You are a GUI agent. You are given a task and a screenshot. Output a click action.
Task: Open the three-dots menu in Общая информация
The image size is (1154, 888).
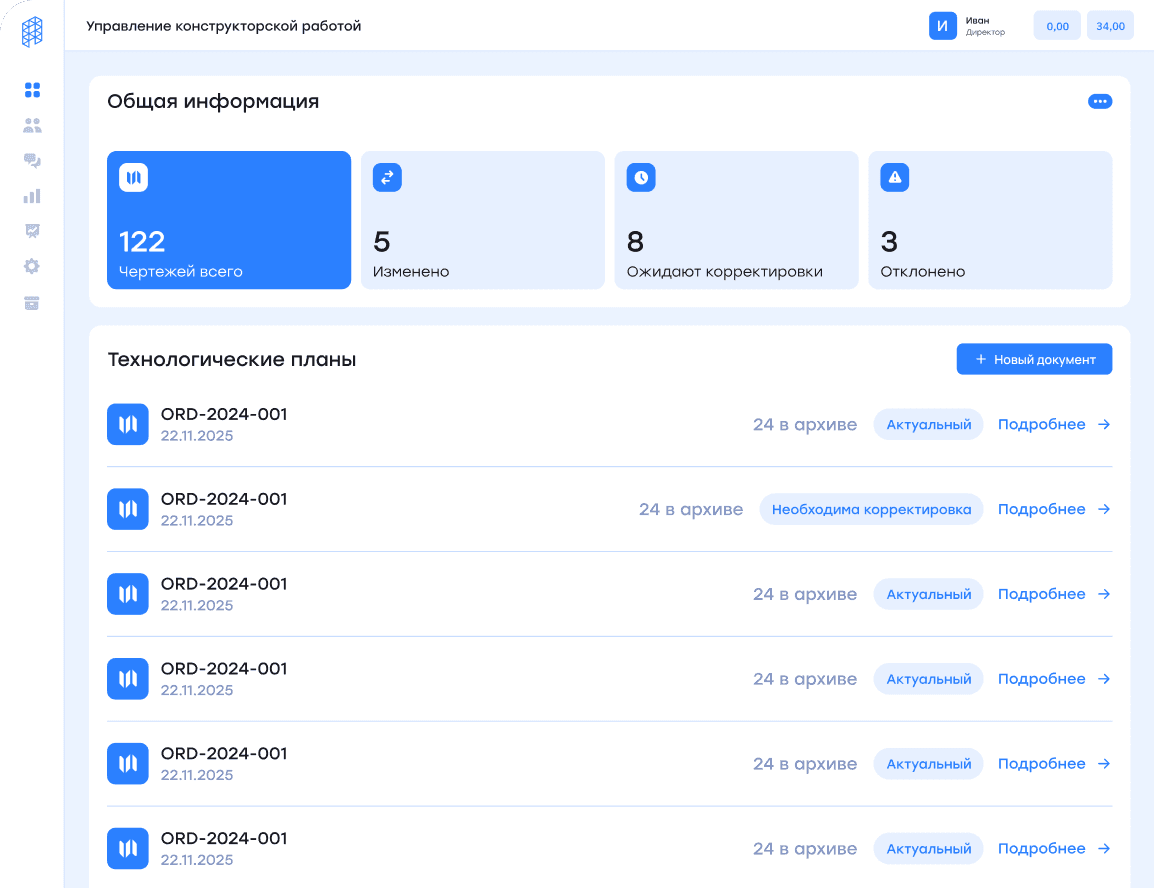(1099, 101)
